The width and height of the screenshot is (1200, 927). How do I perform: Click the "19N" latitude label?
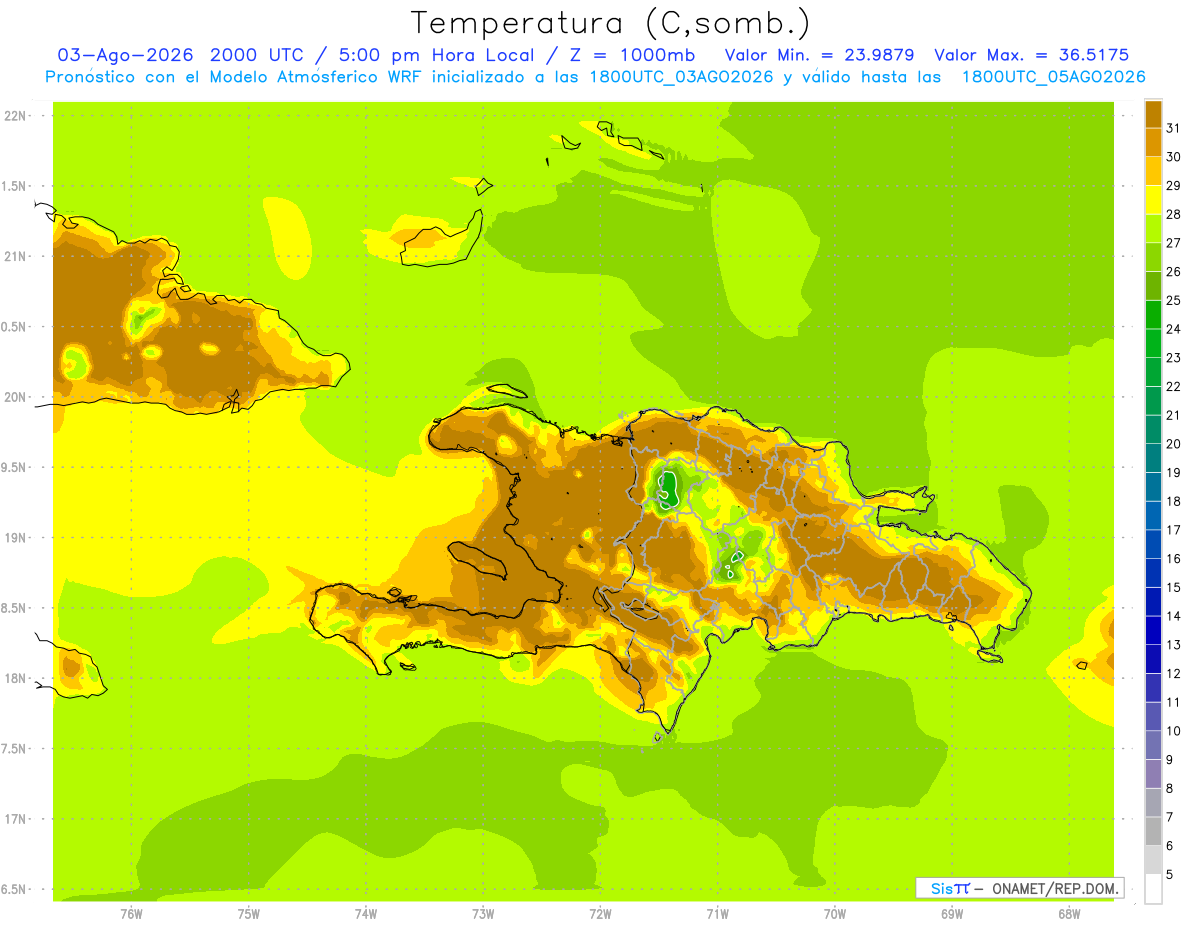16,538
